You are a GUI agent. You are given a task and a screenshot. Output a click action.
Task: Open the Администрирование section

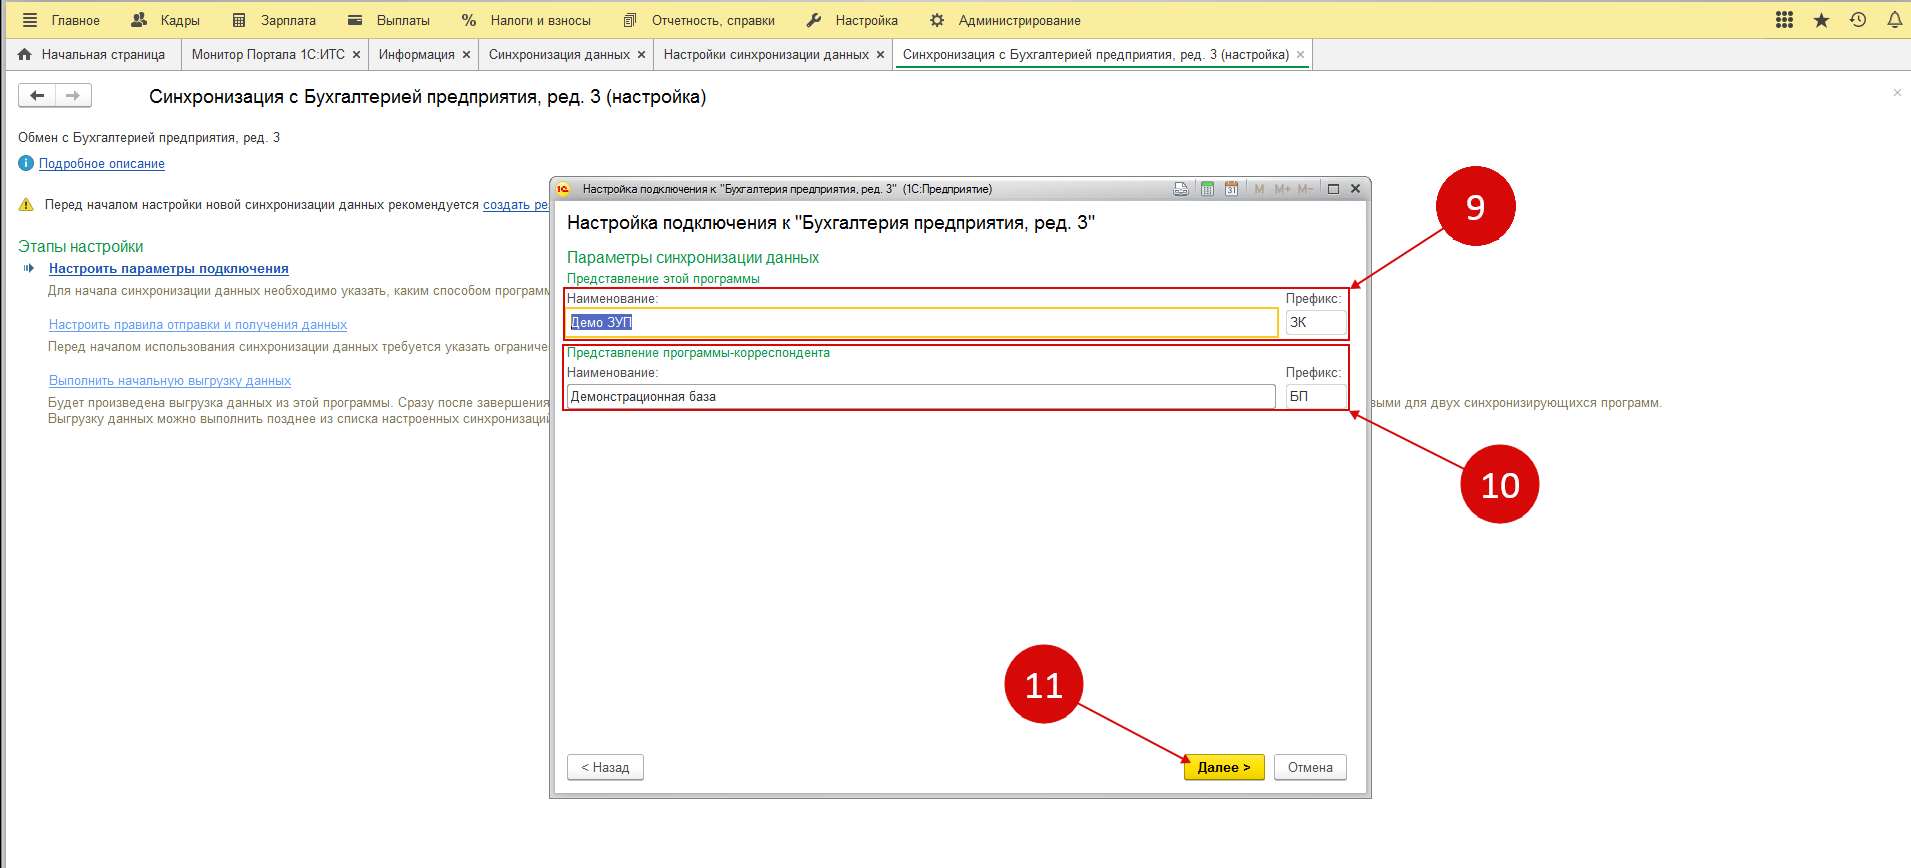(x=1005, y=20)
